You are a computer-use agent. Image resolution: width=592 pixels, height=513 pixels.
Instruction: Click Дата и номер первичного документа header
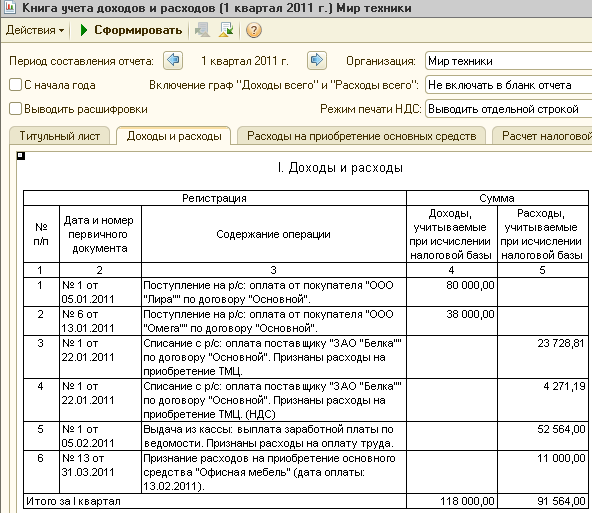[x=100, y=234]
